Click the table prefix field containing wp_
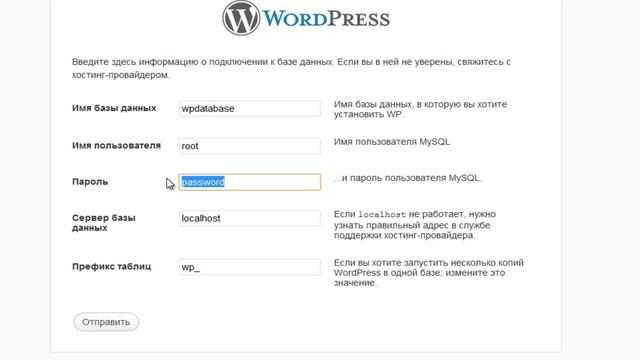Image resolution: width=640 pixels, height=360 pixels. [250, 267]
